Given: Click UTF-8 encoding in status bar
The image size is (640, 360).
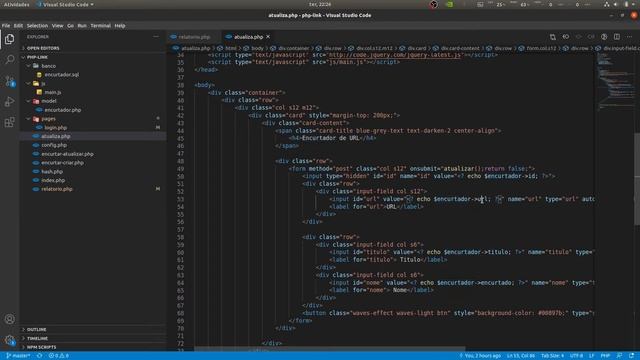Looking at the screenshot, I should tap(576, 356).
